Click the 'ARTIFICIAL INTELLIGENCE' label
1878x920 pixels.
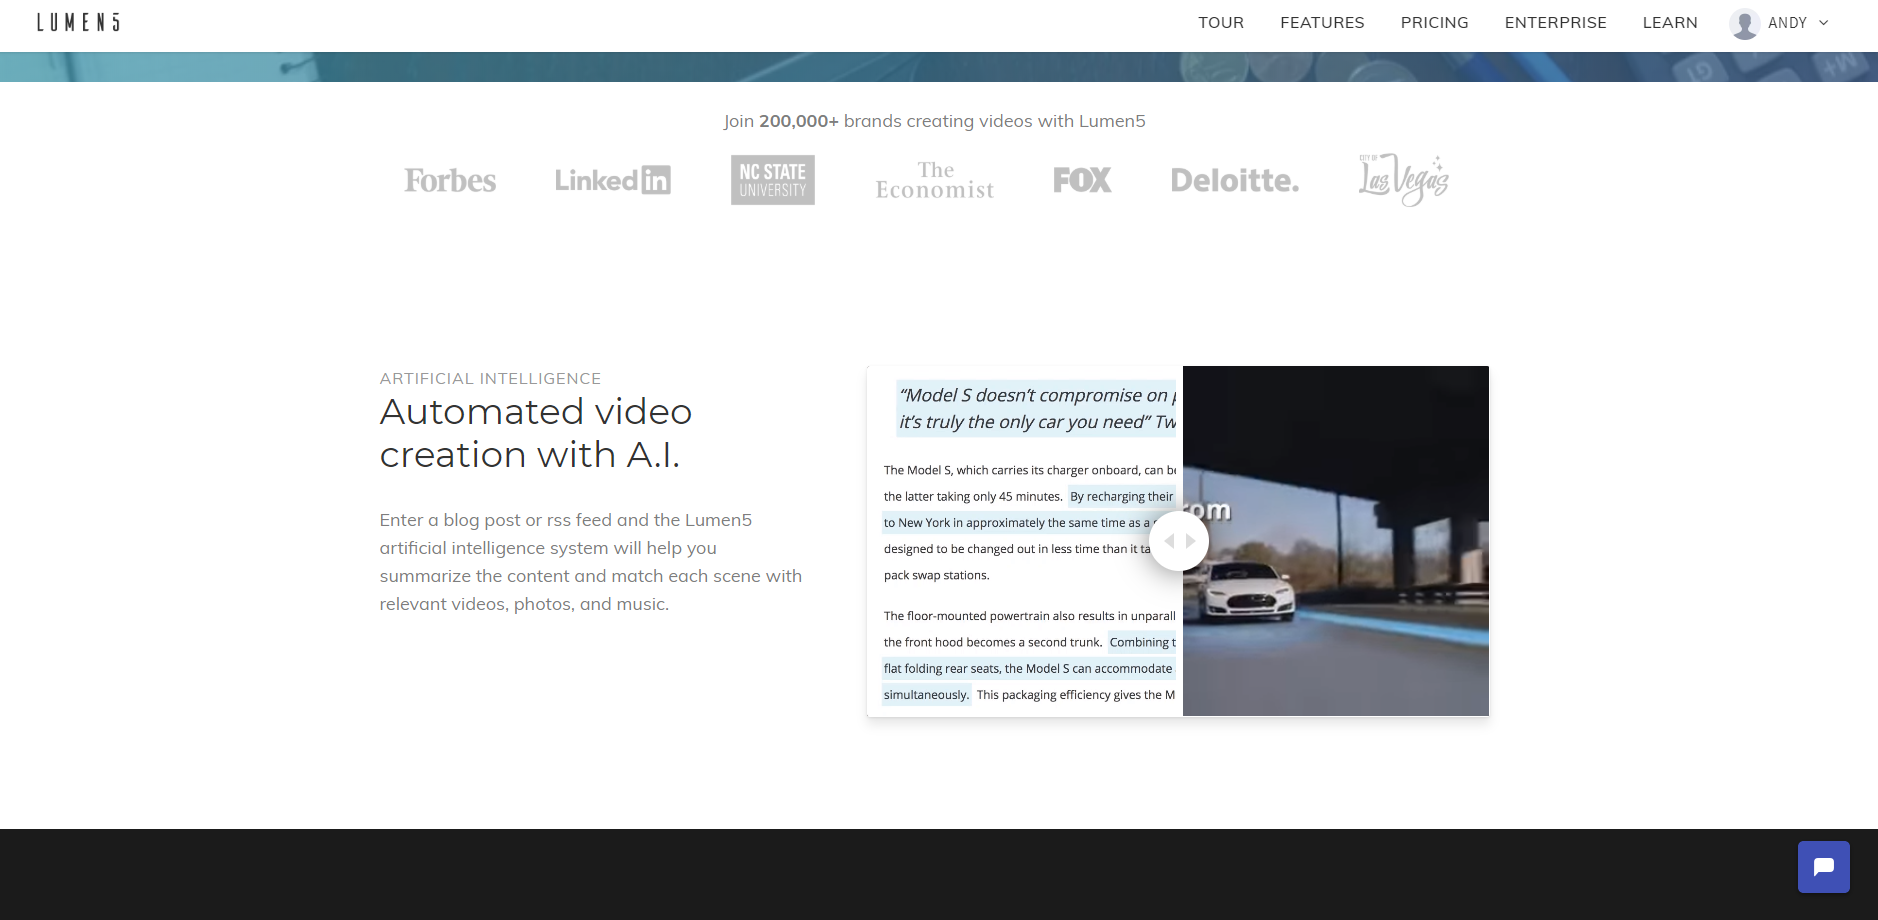pos(490,379)
